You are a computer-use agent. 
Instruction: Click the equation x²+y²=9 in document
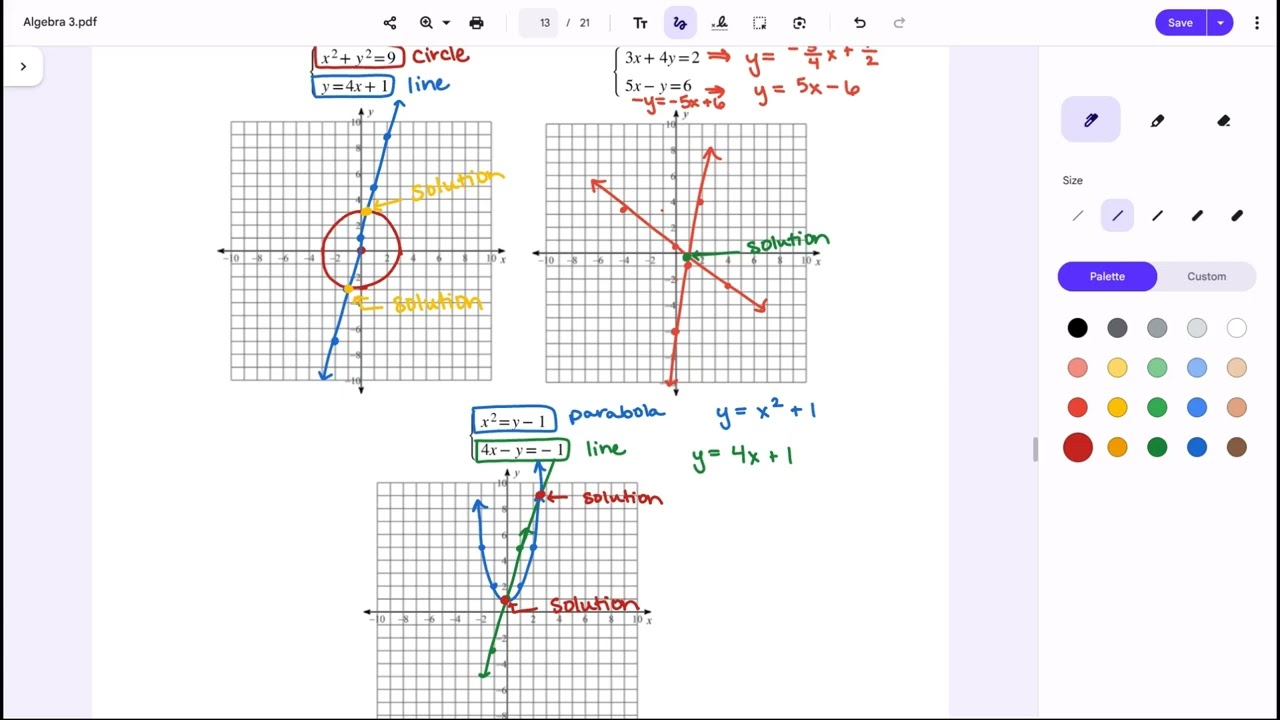(358, 57)
